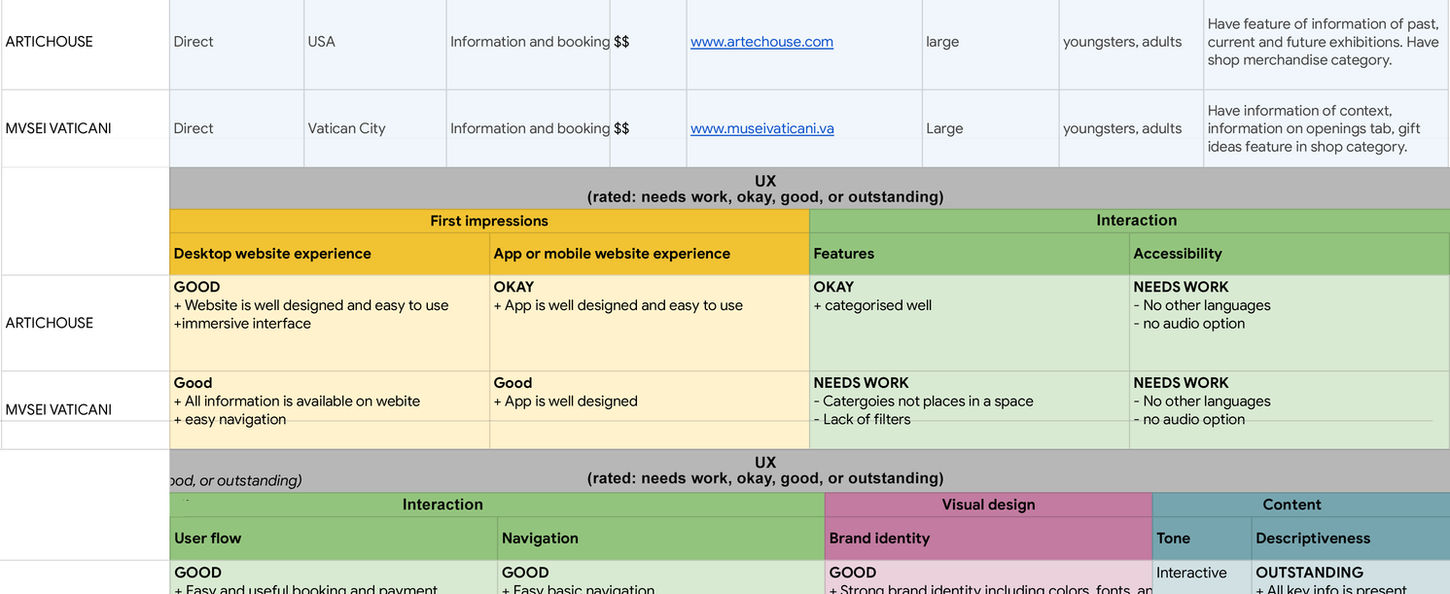Click the Brand identity column header

[x=988, y=538]
